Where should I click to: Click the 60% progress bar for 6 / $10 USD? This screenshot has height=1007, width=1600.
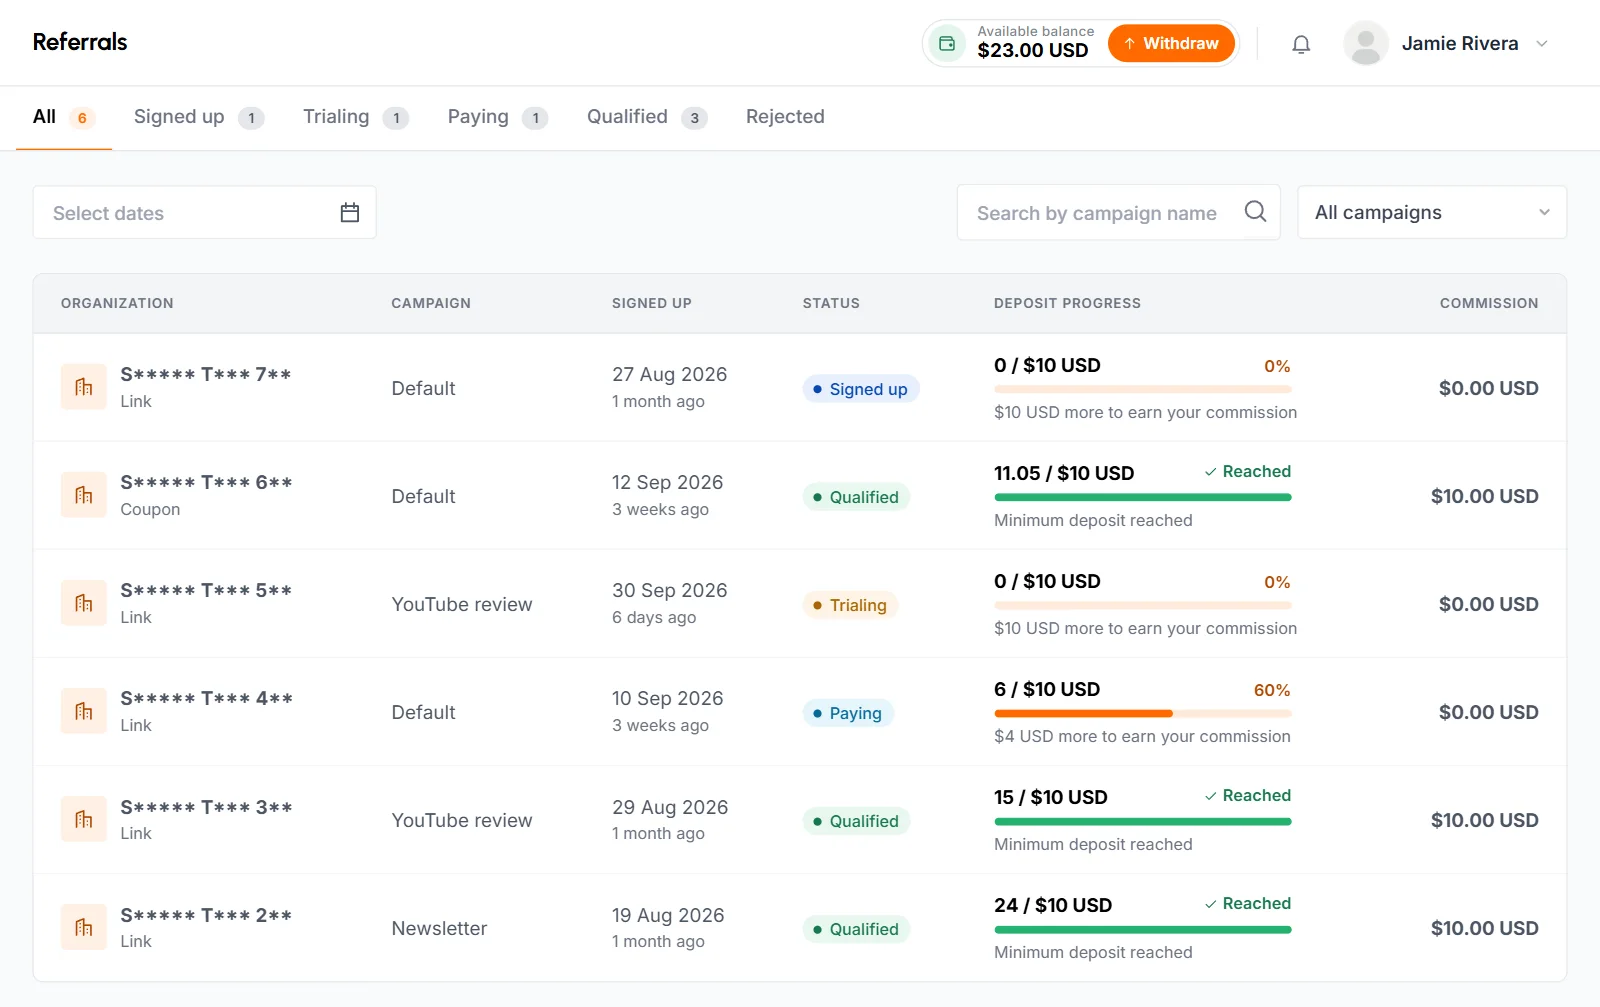1142,713
